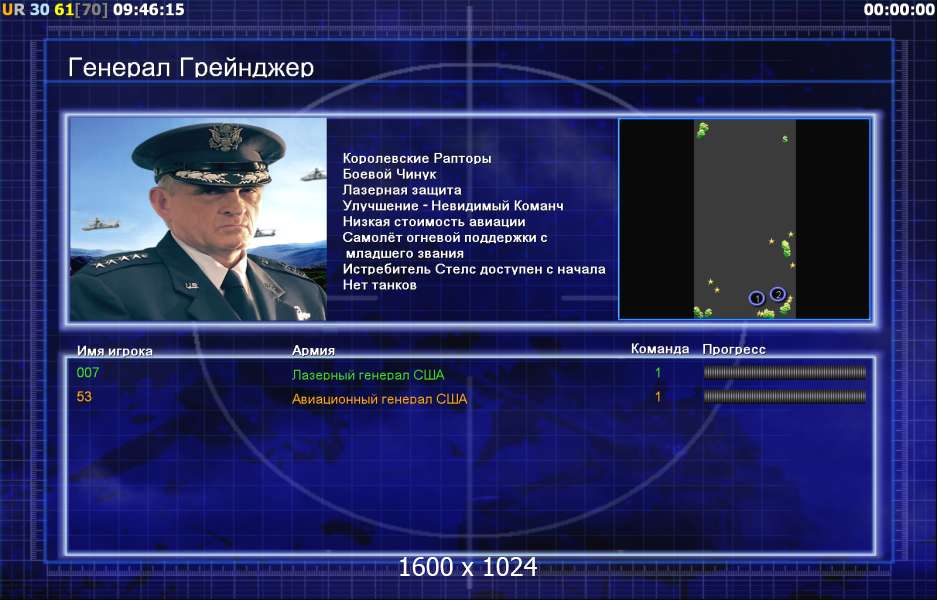Screen dimensions: 937x600
Task: Click the 'Королевские Рапторы' line
Action: tap(417, 158)
